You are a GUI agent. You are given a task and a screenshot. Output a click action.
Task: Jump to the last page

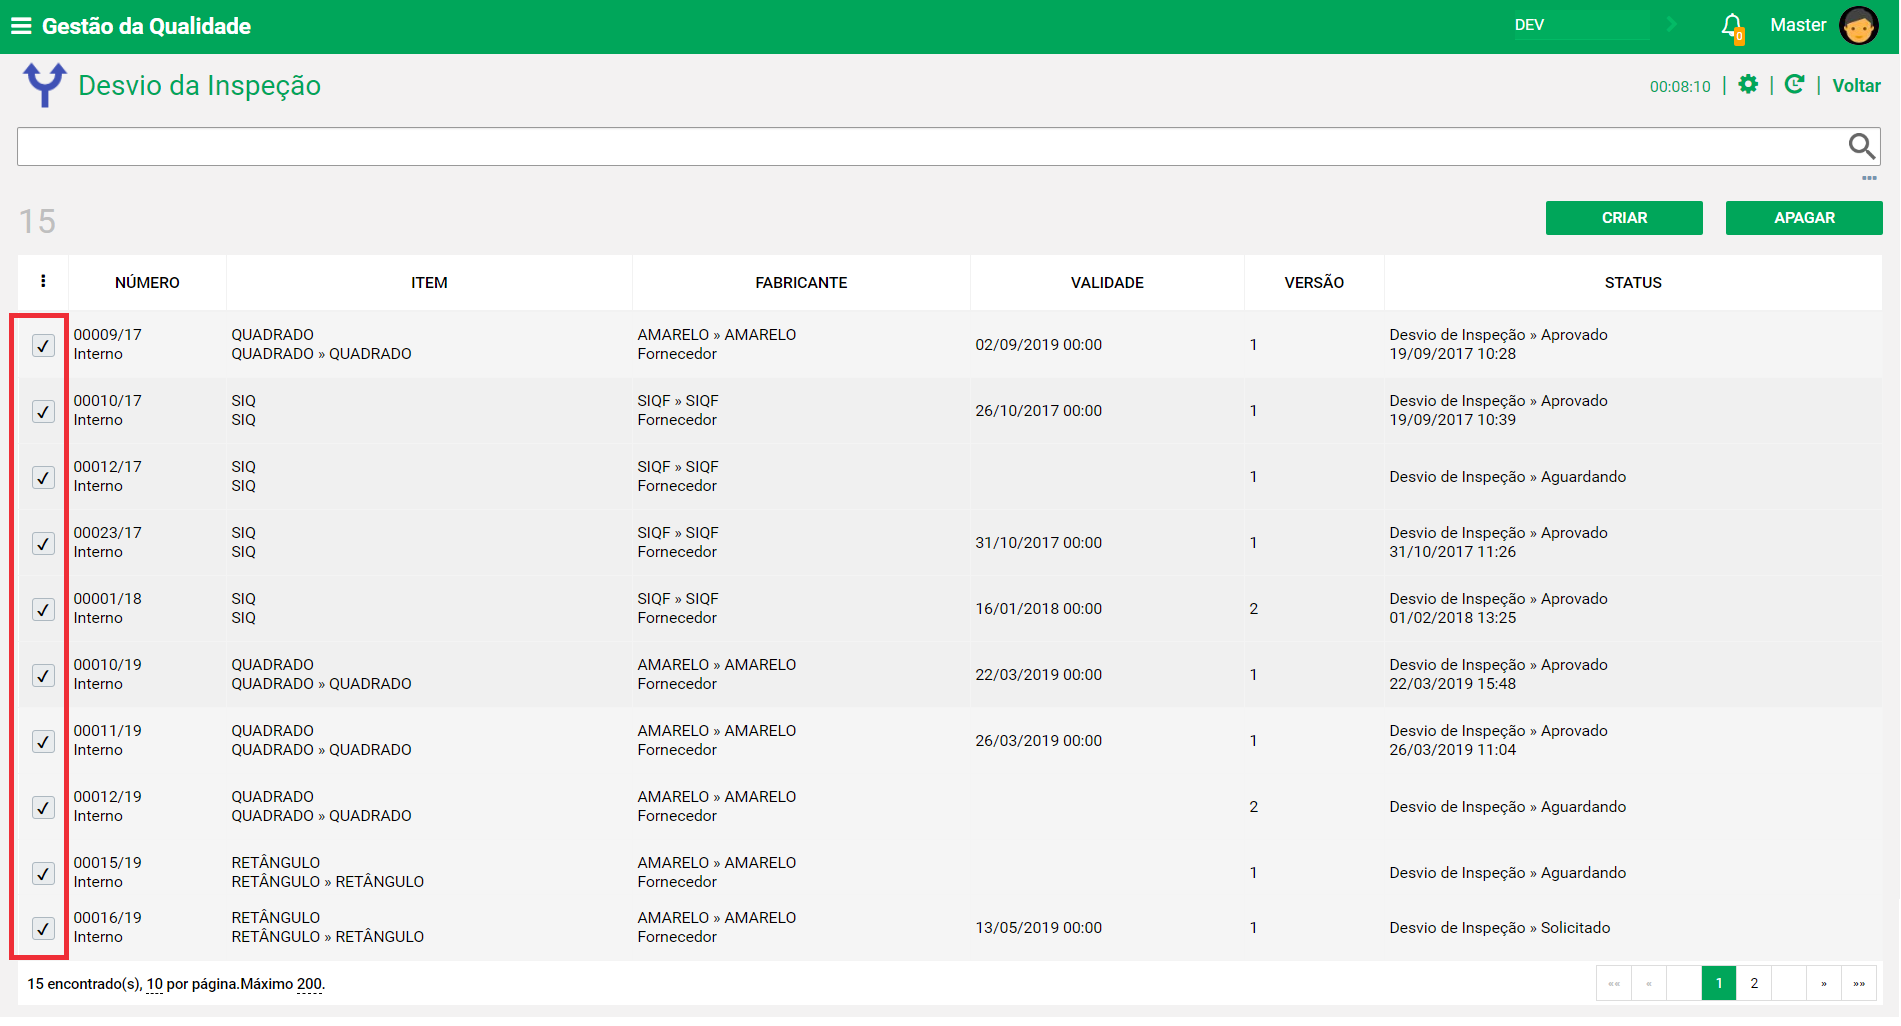click(1859, 983)
